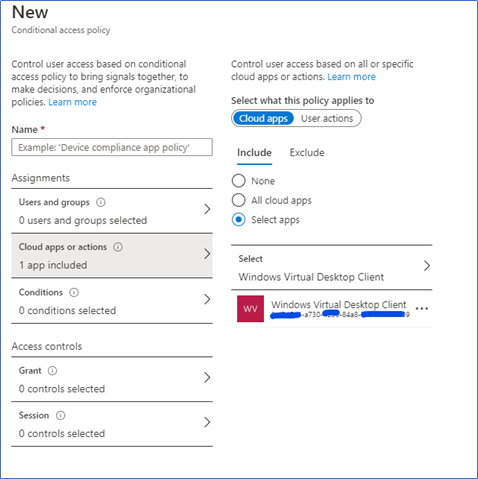478x479 pixels.
Task: Expand the Session controls arrow
Action: [207, 422]
